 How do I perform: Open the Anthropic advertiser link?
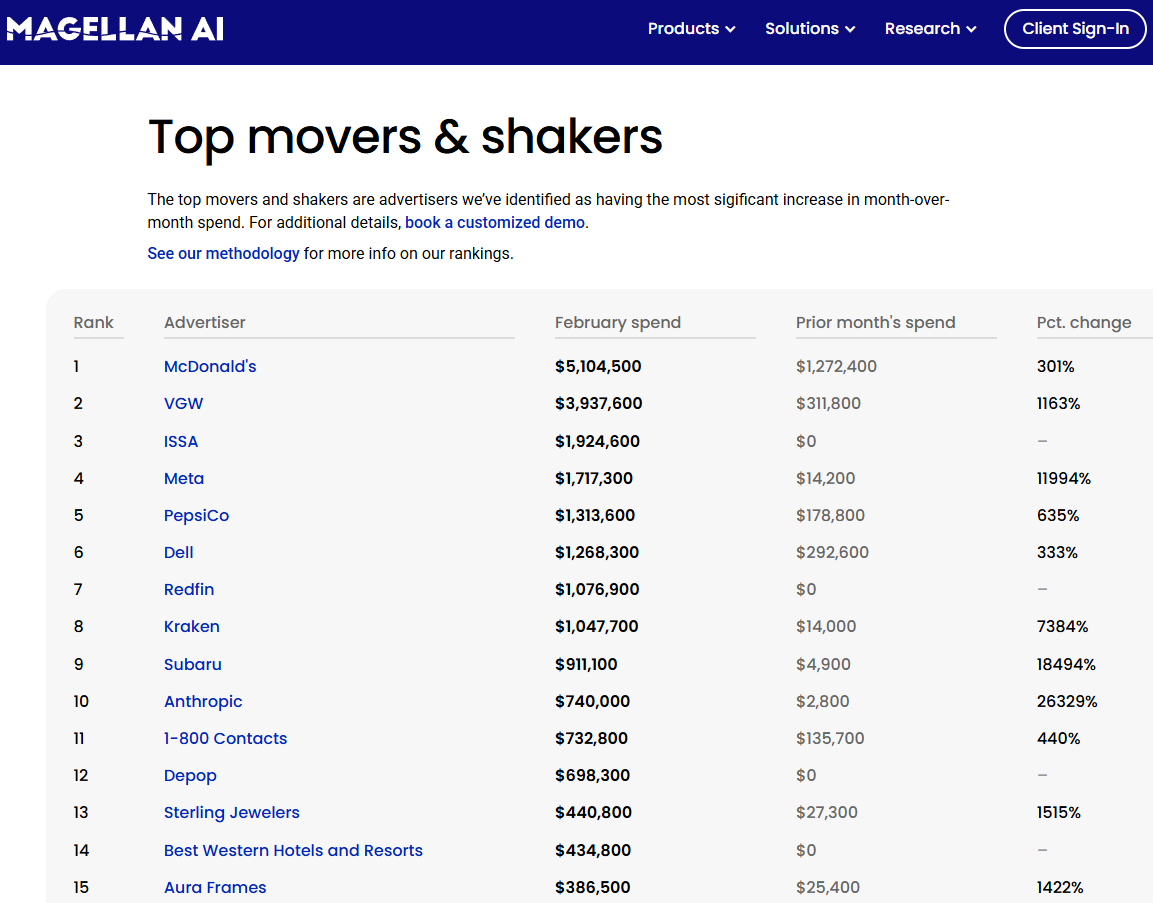[203, 702]
